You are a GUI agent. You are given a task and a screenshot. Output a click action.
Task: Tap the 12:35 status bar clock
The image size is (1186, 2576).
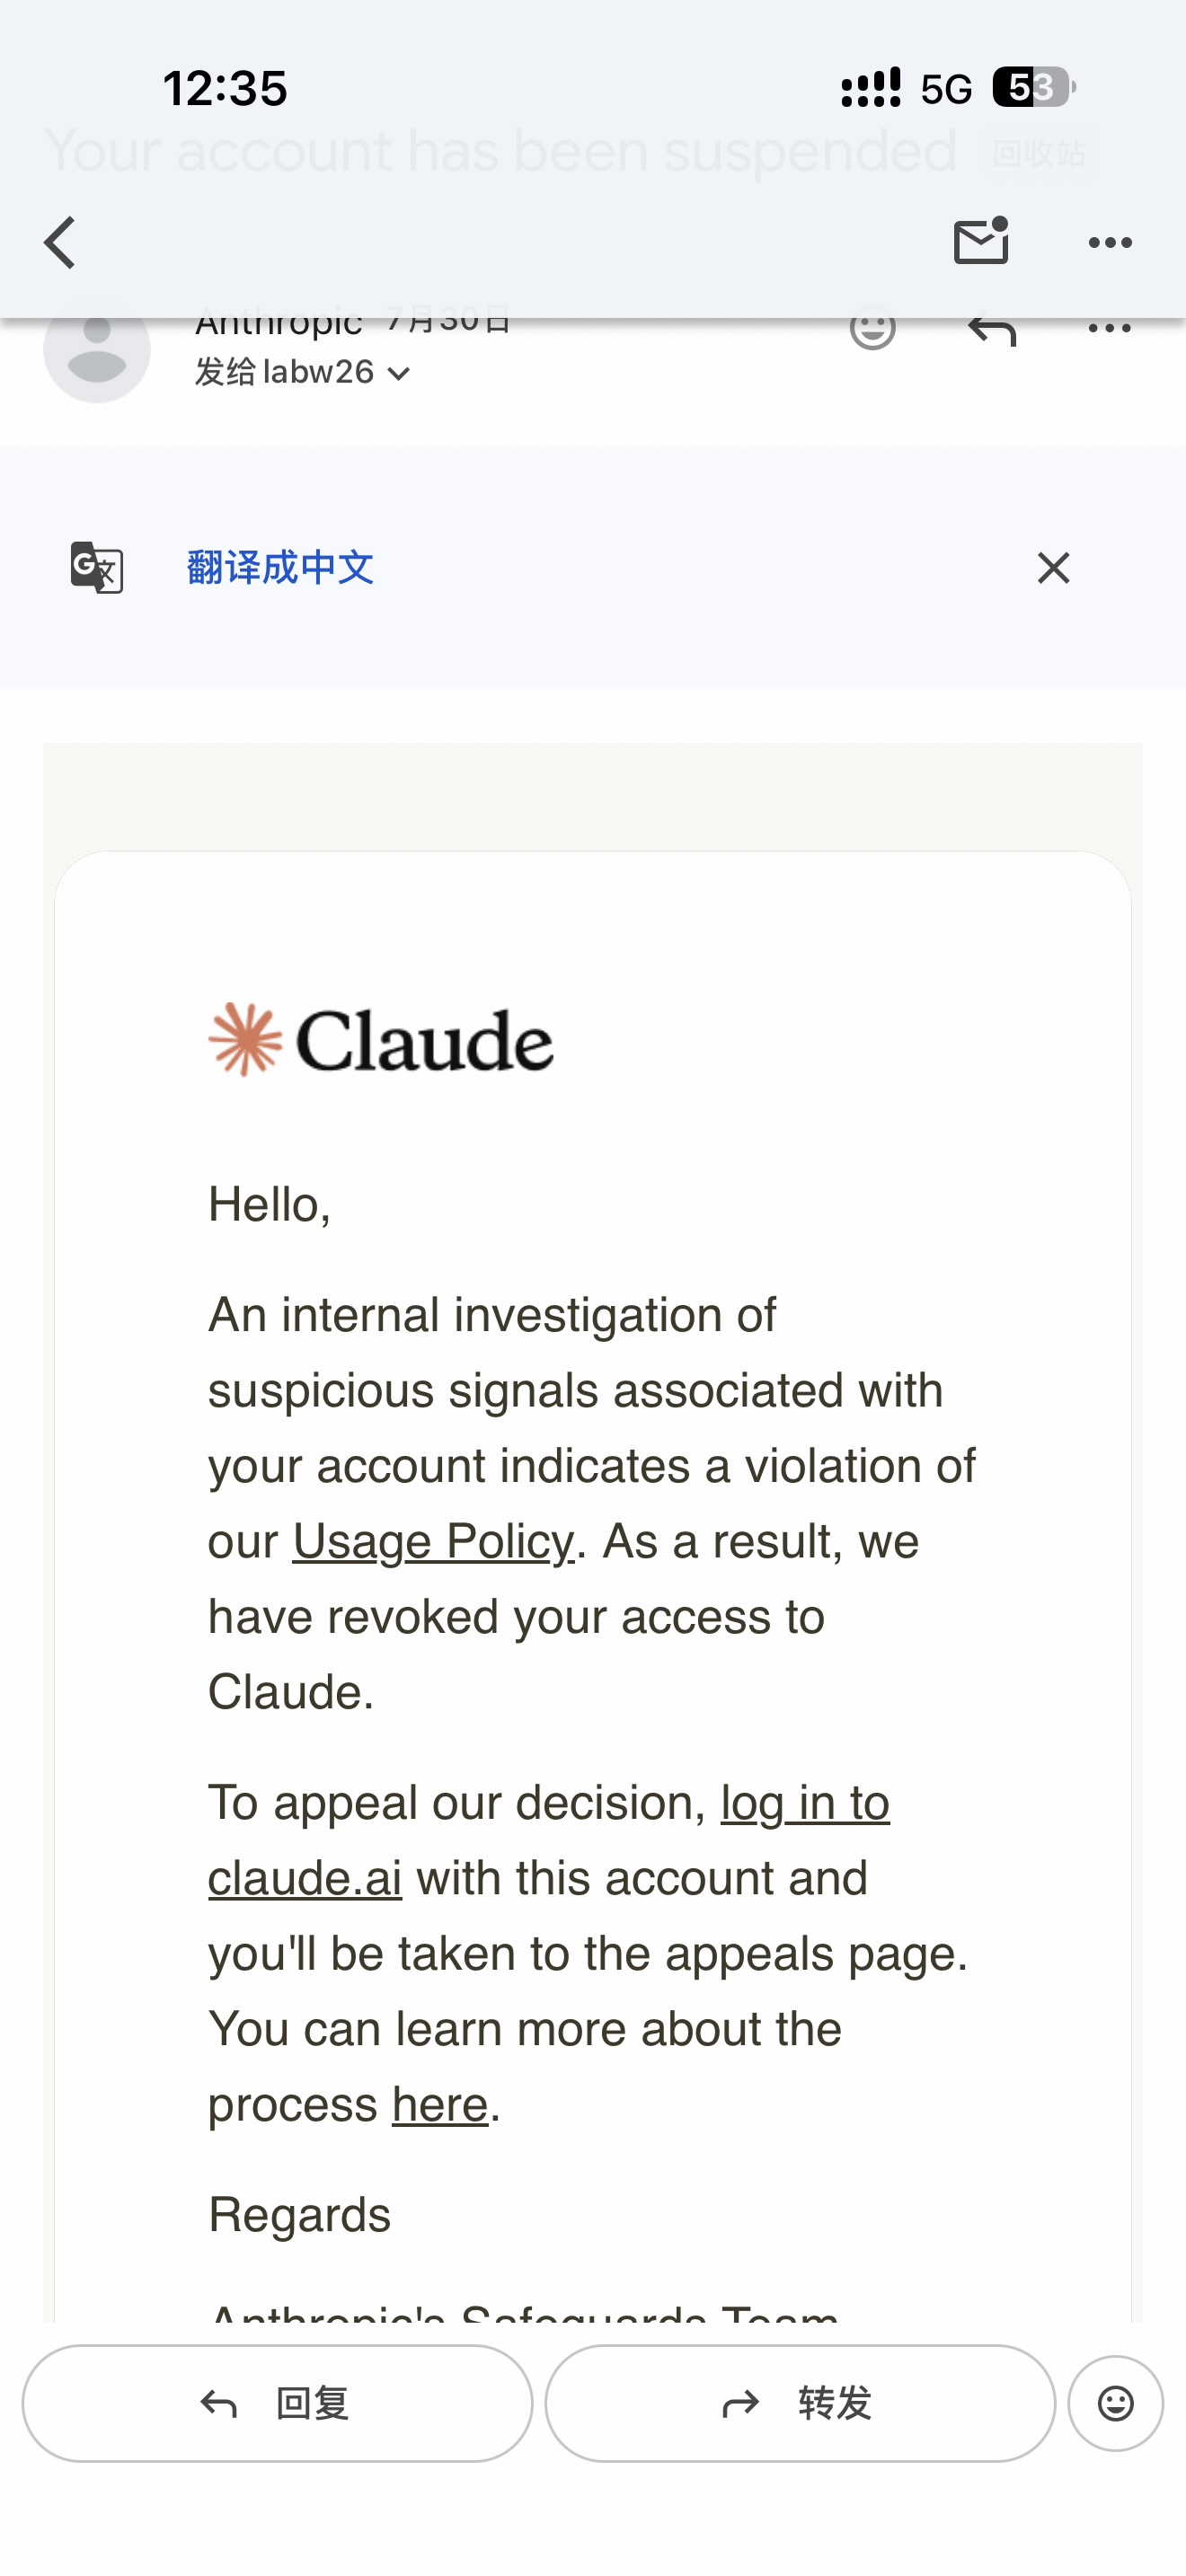(225, 88)
